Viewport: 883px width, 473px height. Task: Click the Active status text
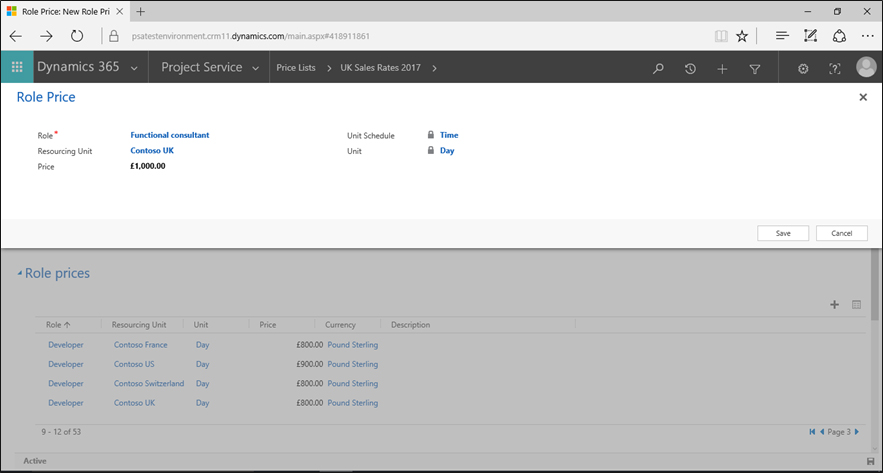[35, 461]
